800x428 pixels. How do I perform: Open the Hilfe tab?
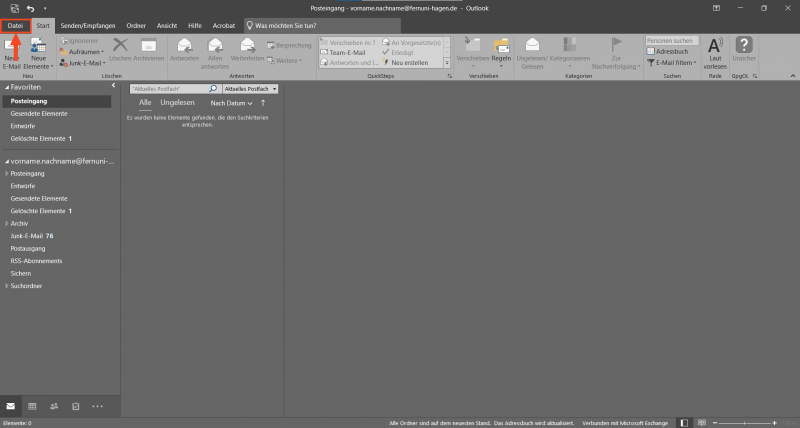[195, 26]
